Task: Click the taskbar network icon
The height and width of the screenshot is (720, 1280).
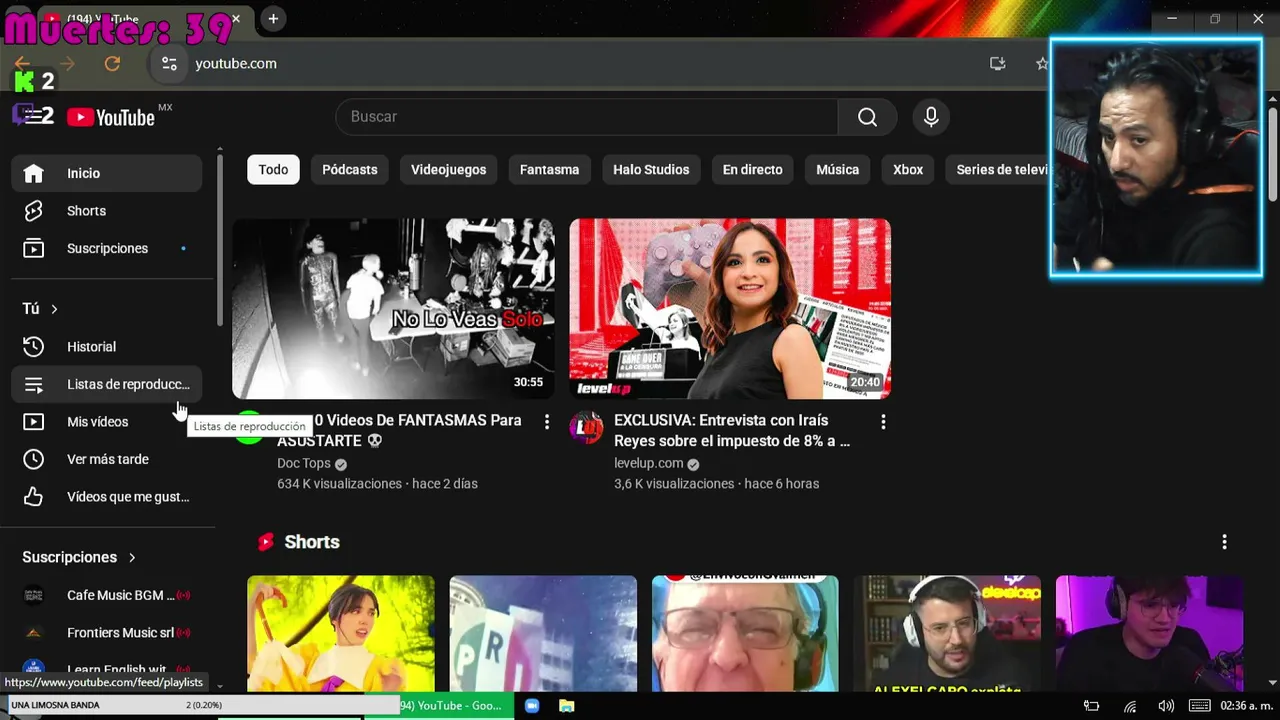Action: 1129,706
